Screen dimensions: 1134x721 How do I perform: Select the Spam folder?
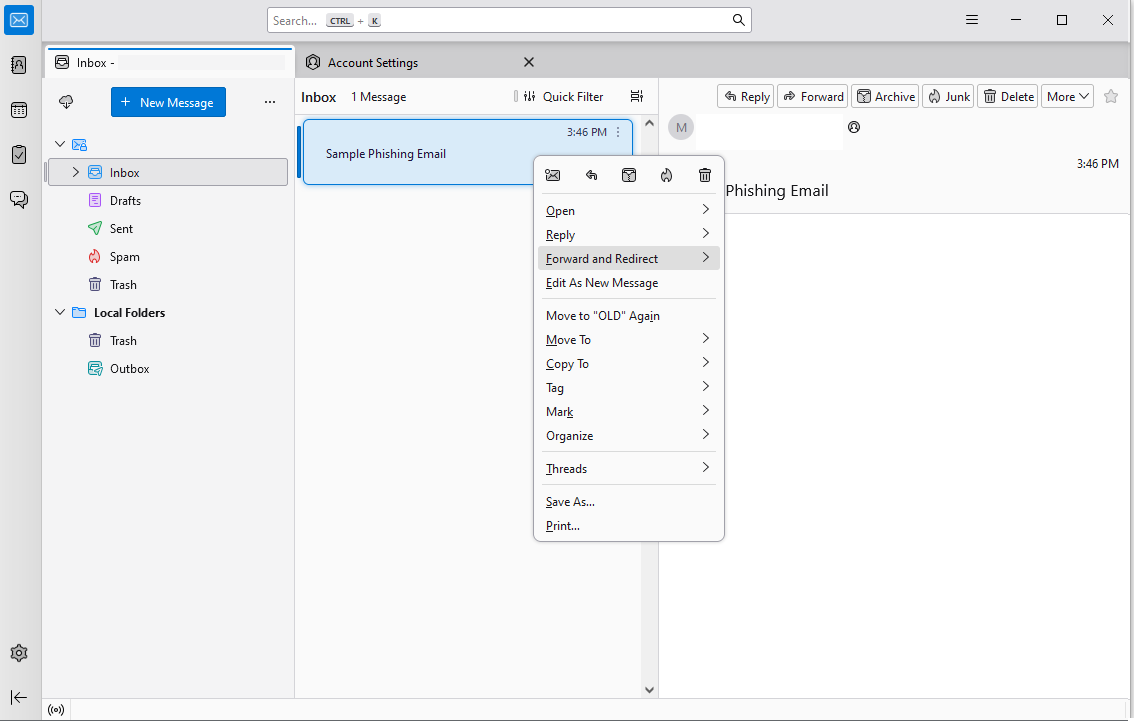(x=168, y=257)
